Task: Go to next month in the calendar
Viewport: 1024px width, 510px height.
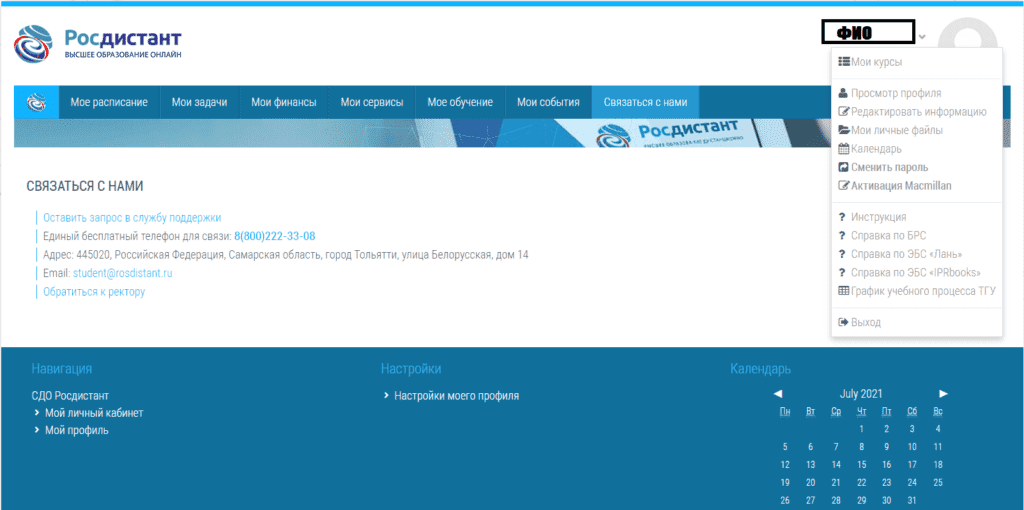Action: [943, 394]
